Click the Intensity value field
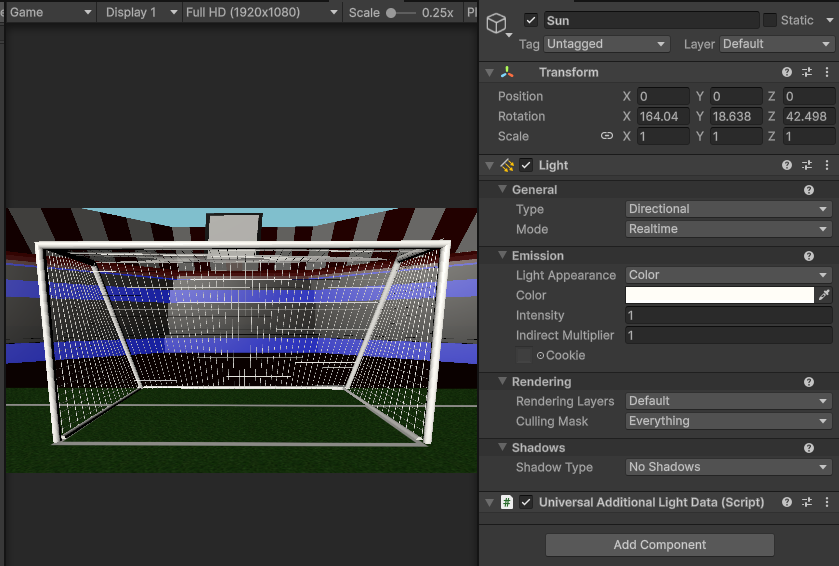This screenshot has height=566, width=839. [728, 315]
